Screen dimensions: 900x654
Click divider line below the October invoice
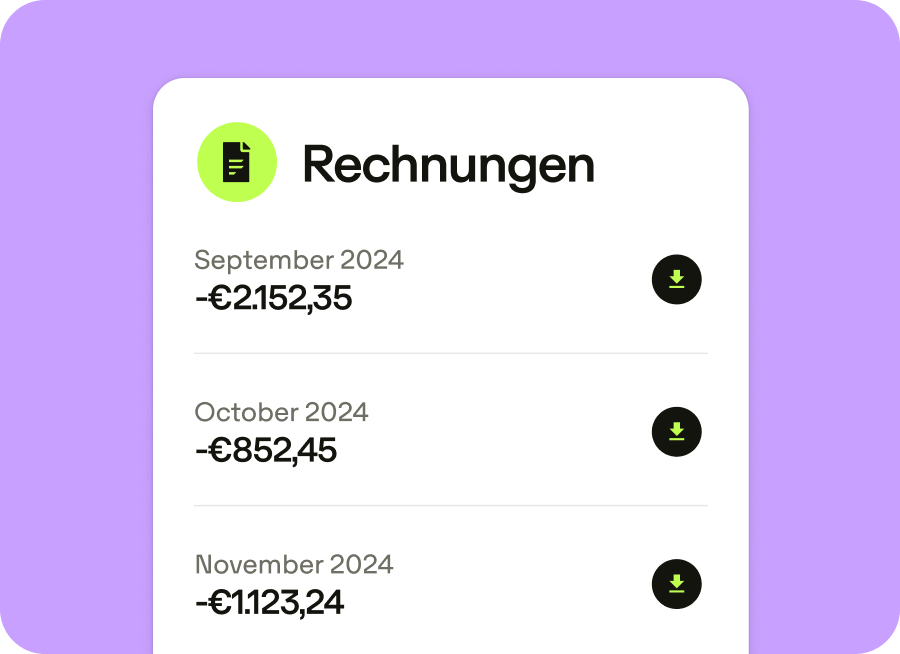tap(450, 505)
